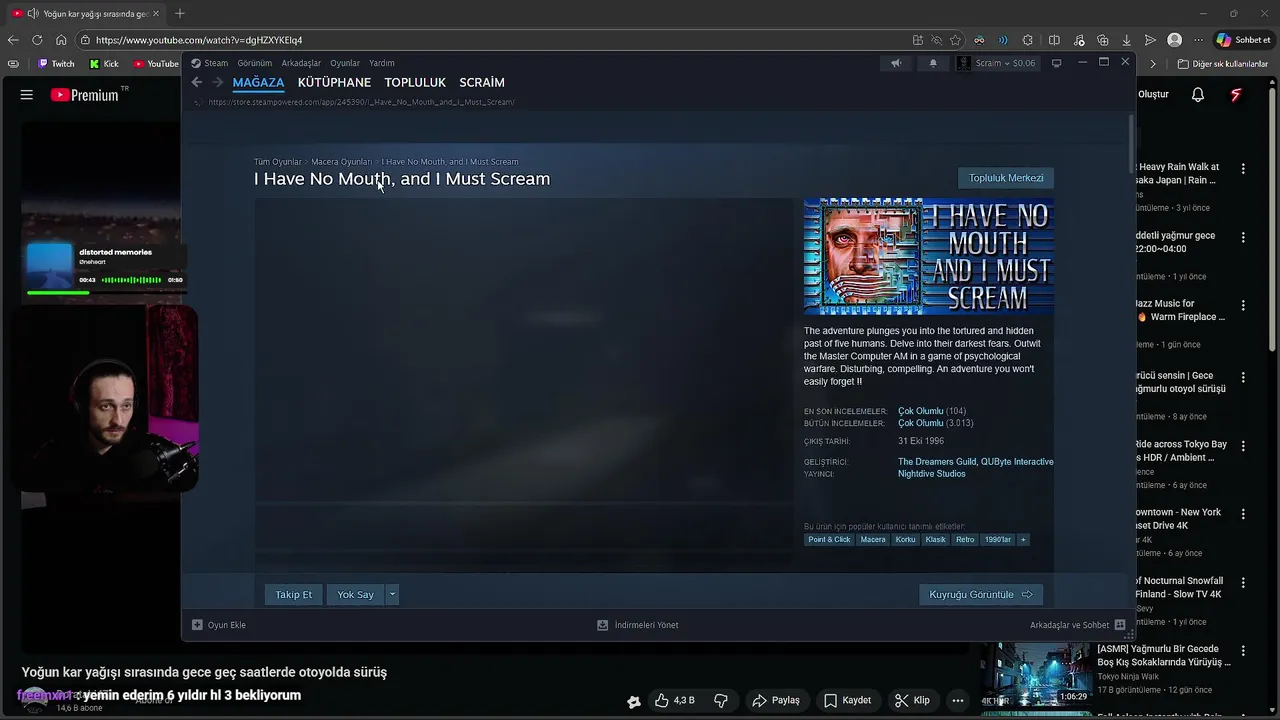Open Nightdive Studios publisher link
1280x720 pixels.
click(932, 474)
